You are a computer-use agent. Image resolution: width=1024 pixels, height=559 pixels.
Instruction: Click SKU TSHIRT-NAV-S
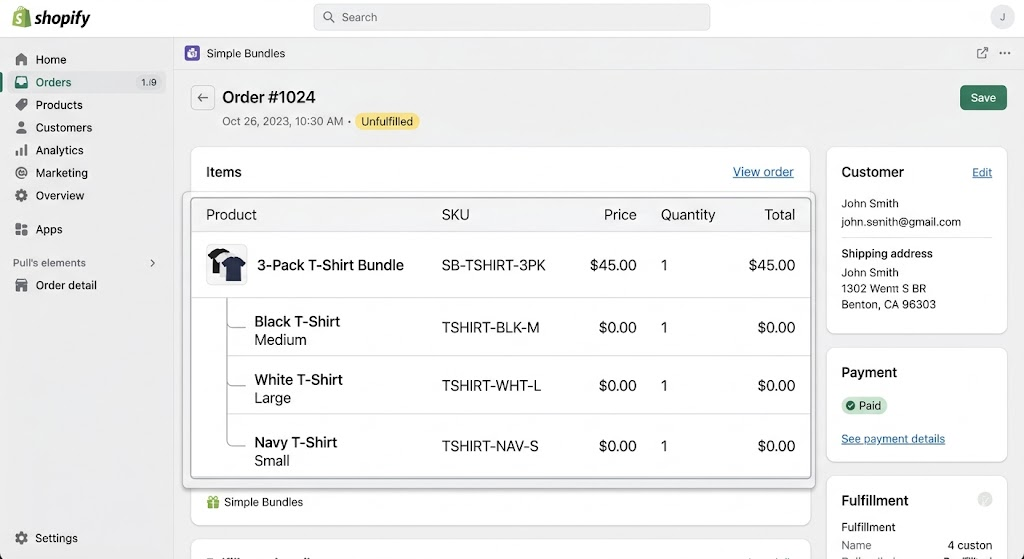point(490,446)
